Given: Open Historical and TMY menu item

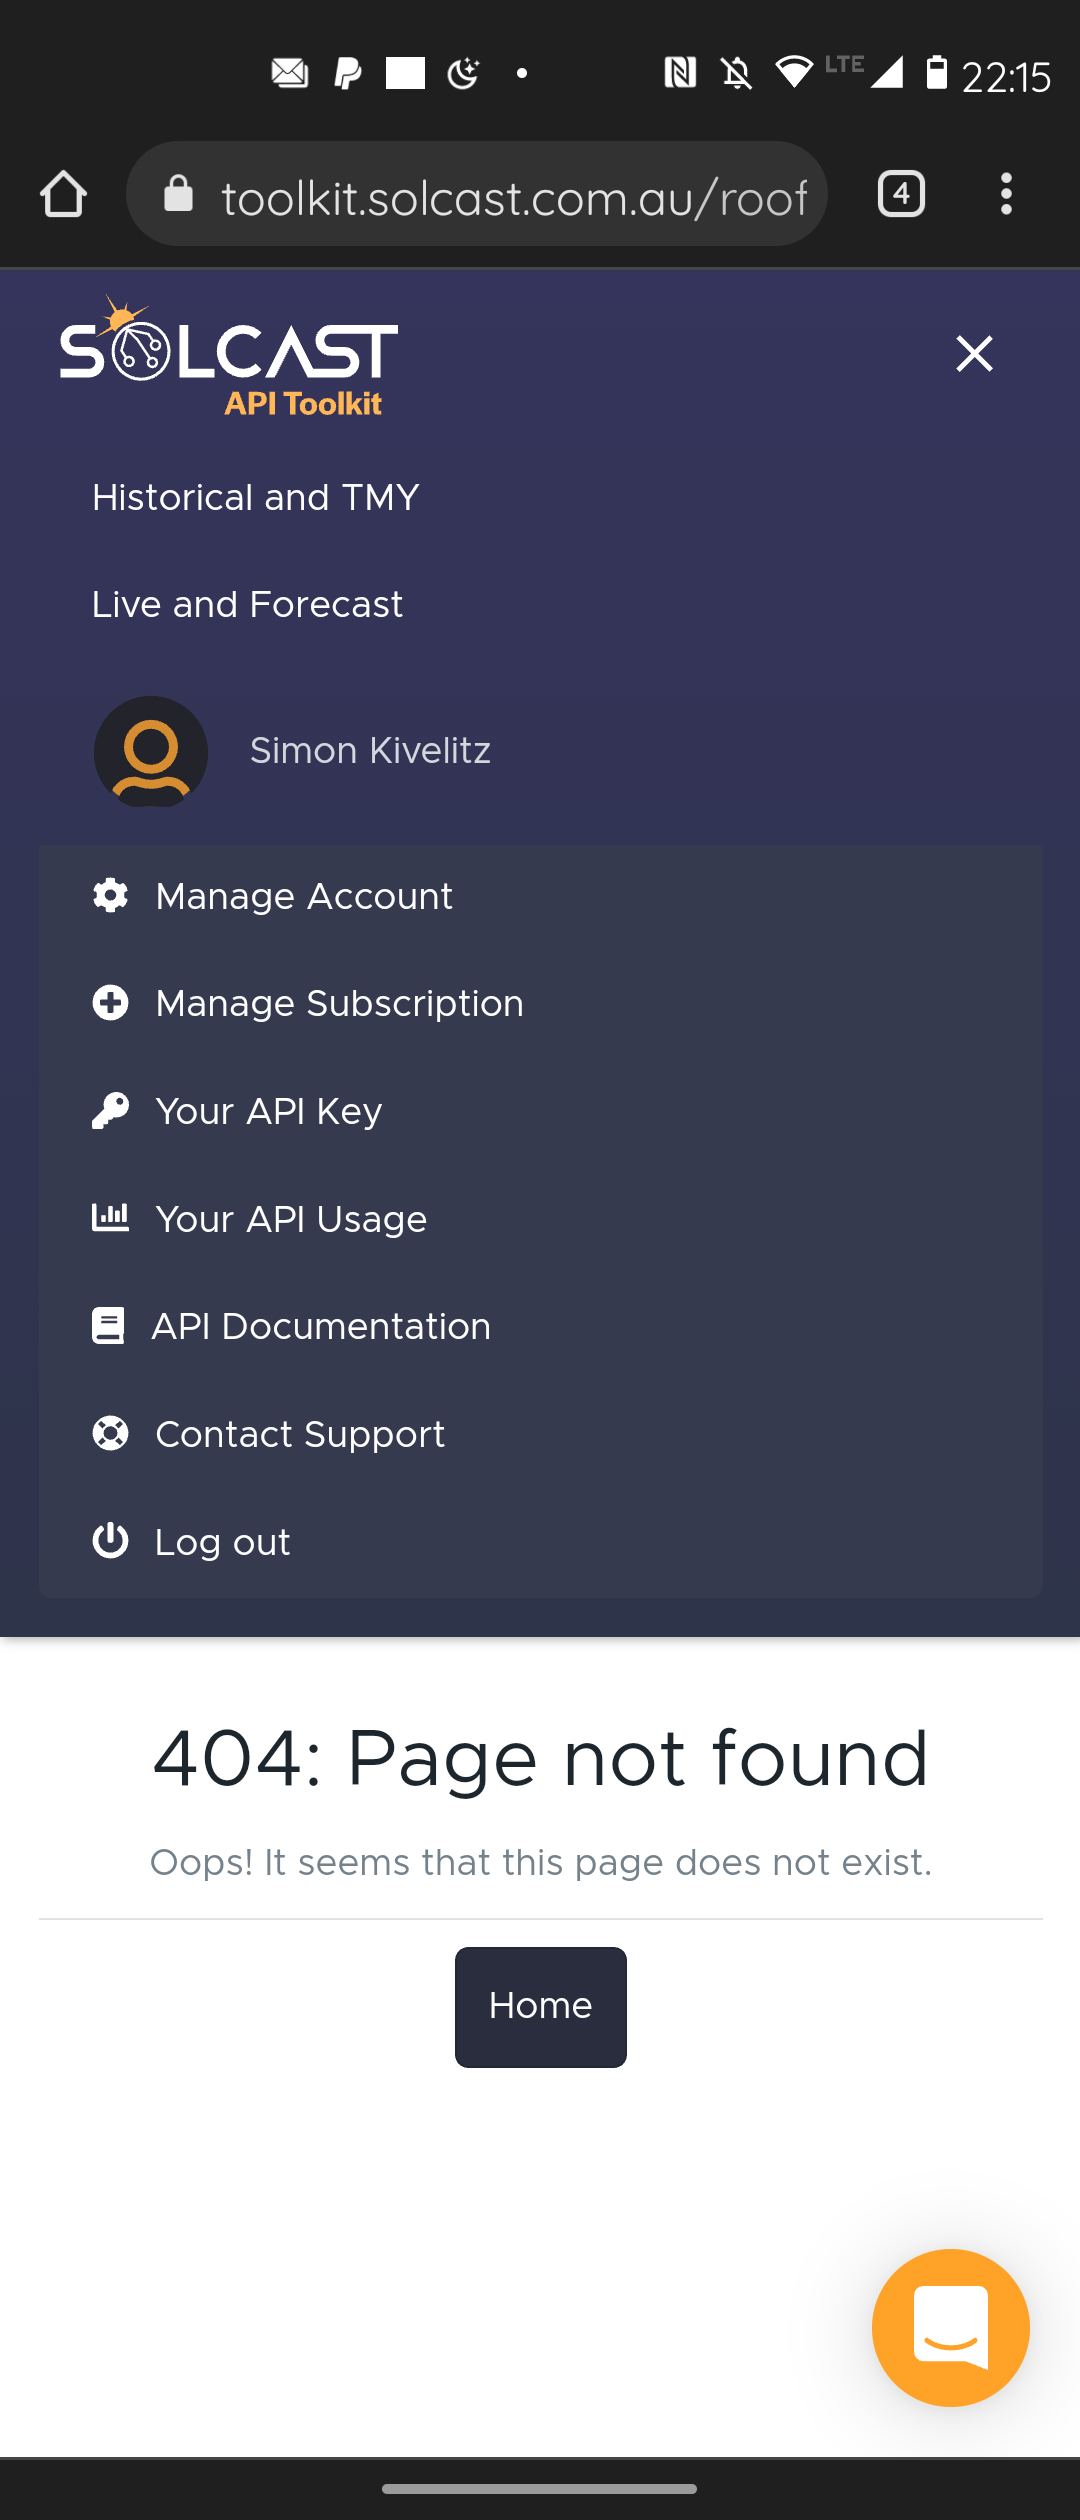Looking at the screenshot, I should coord(255,498).
